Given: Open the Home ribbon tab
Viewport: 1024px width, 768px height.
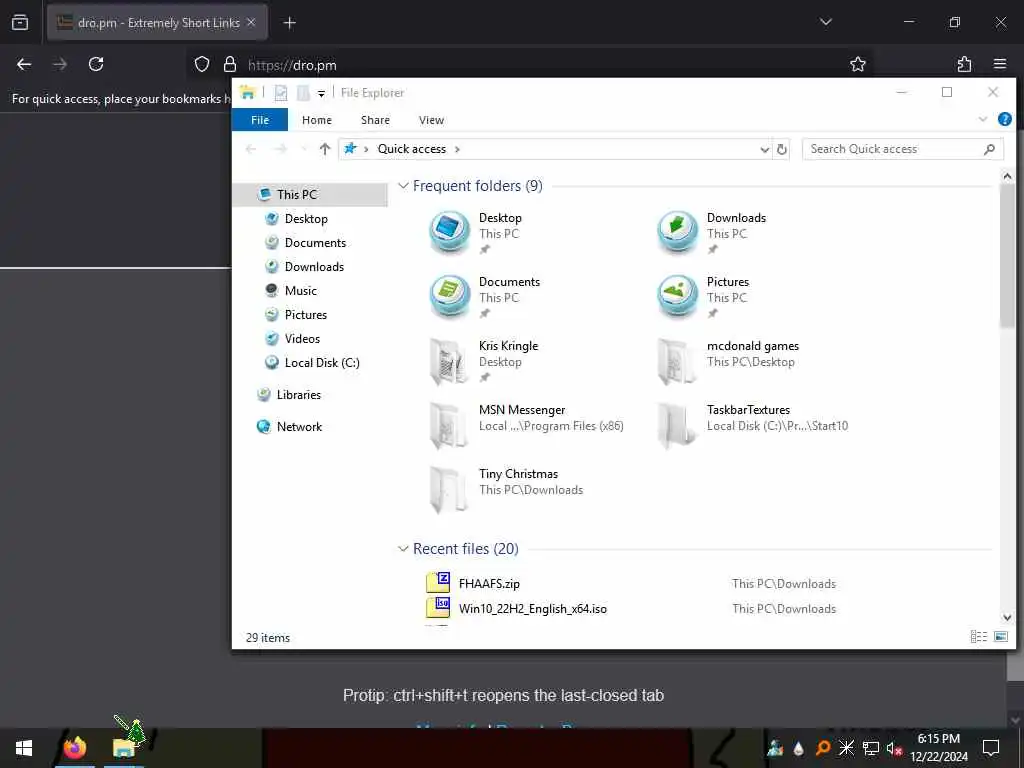Looking at the screenshot, I should coord(317,120).
